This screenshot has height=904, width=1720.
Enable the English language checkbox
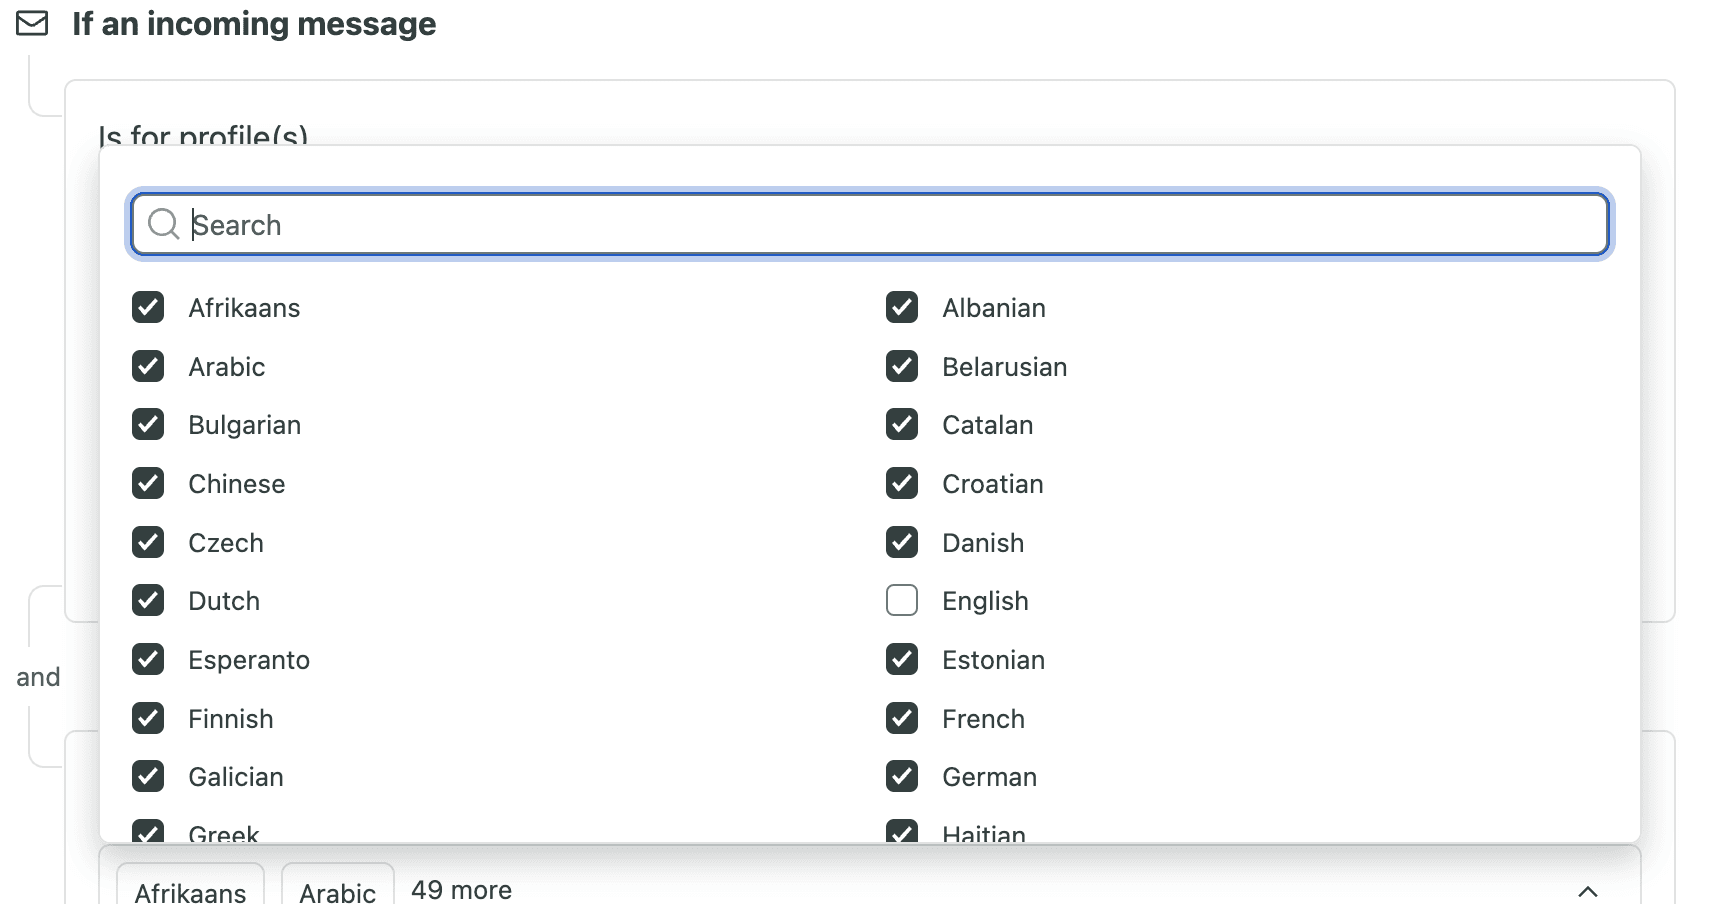(x=902, y=600)
